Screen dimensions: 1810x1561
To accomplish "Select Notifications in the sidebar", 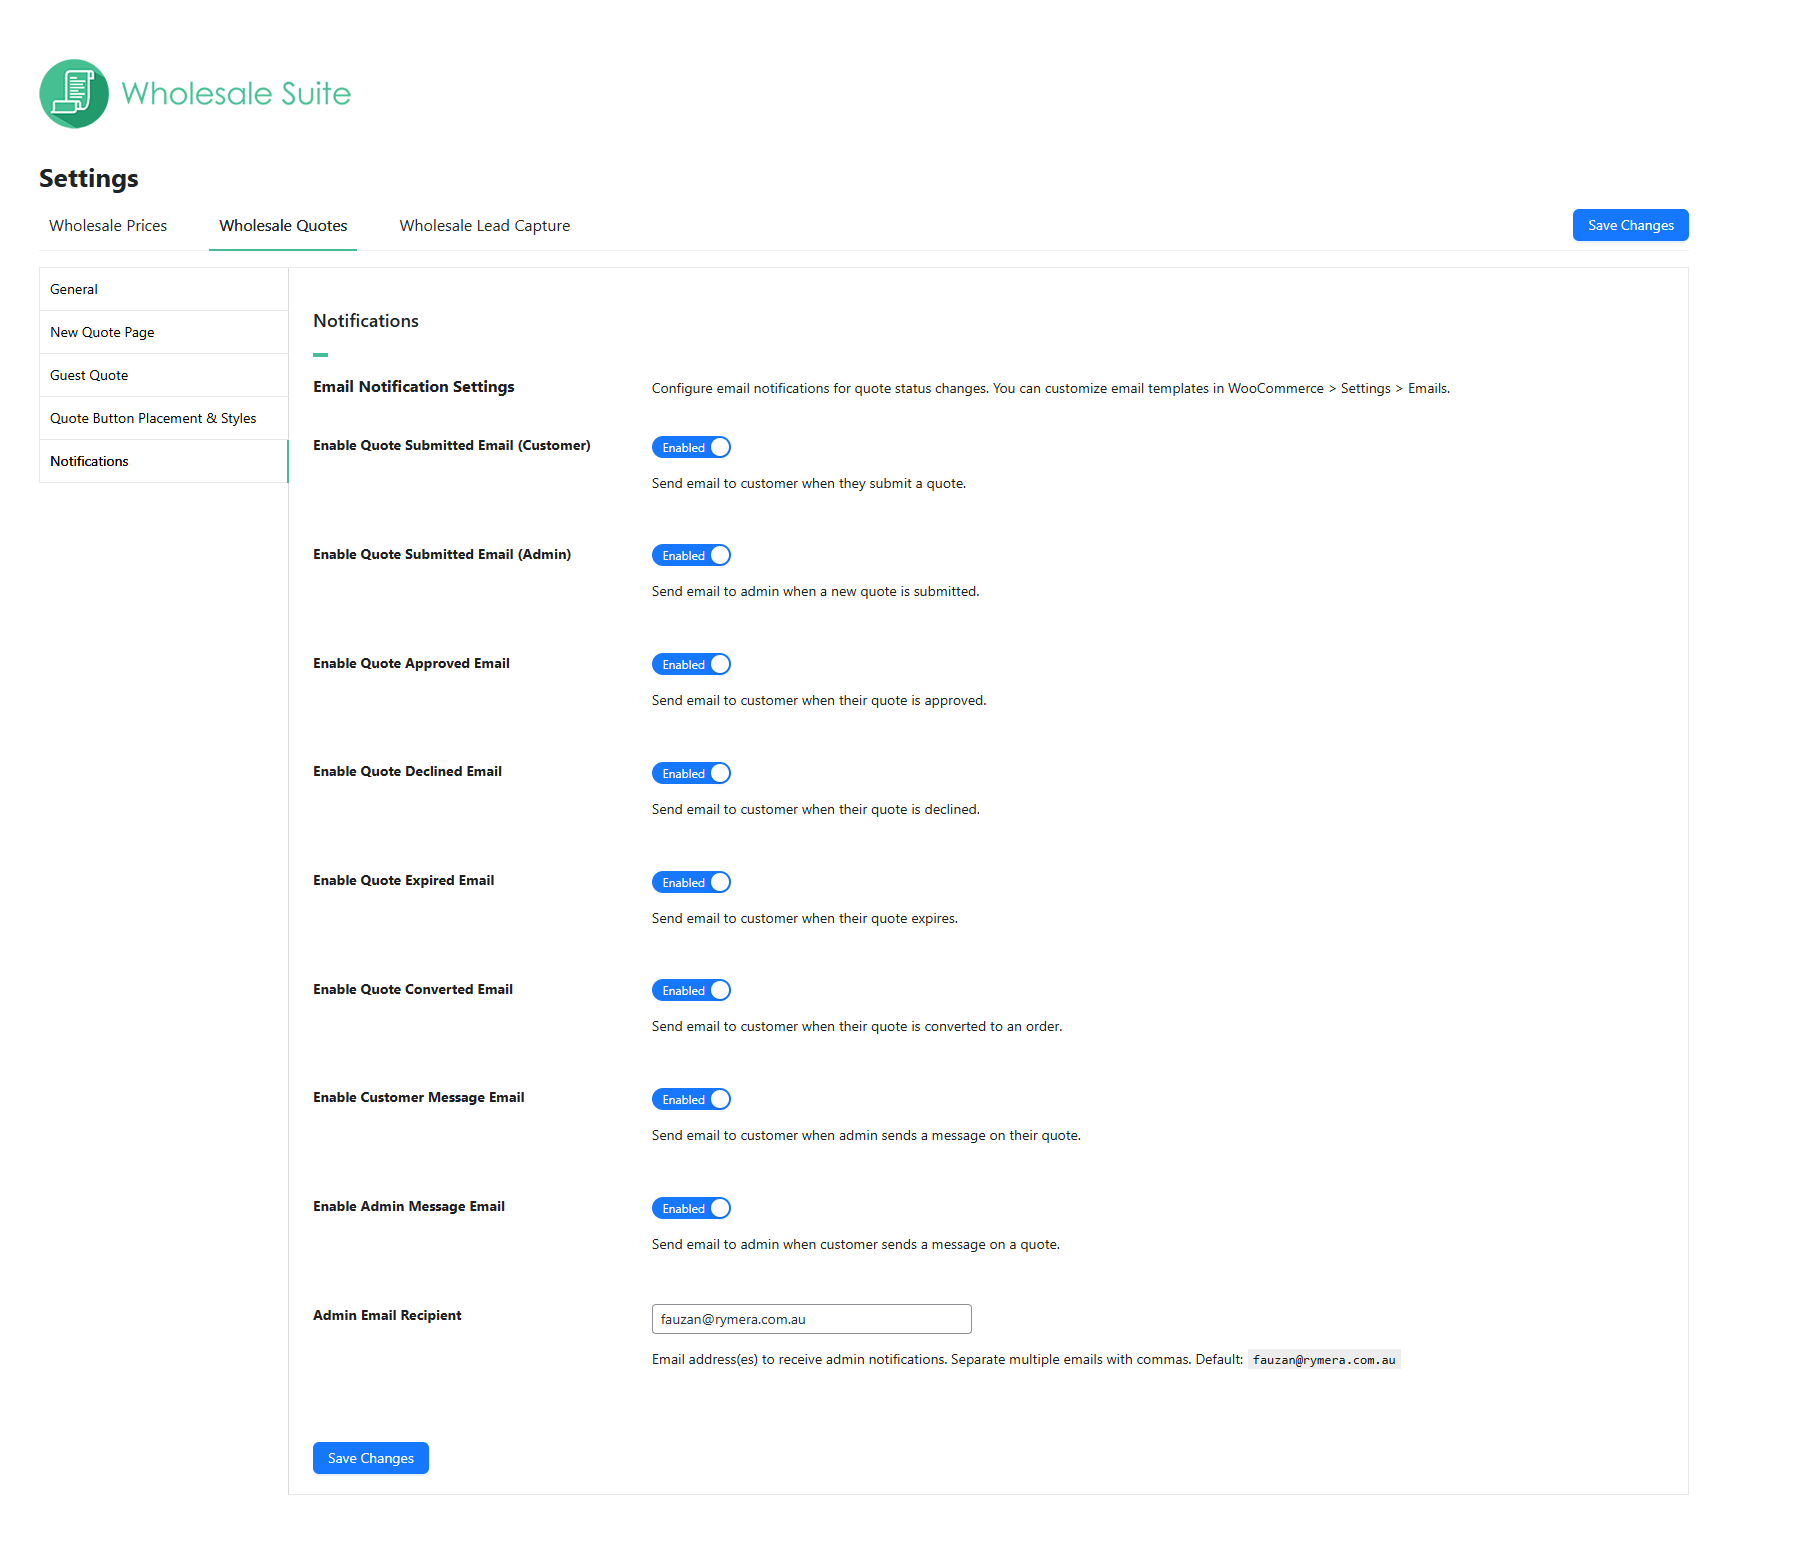I will tap(89, 461).
